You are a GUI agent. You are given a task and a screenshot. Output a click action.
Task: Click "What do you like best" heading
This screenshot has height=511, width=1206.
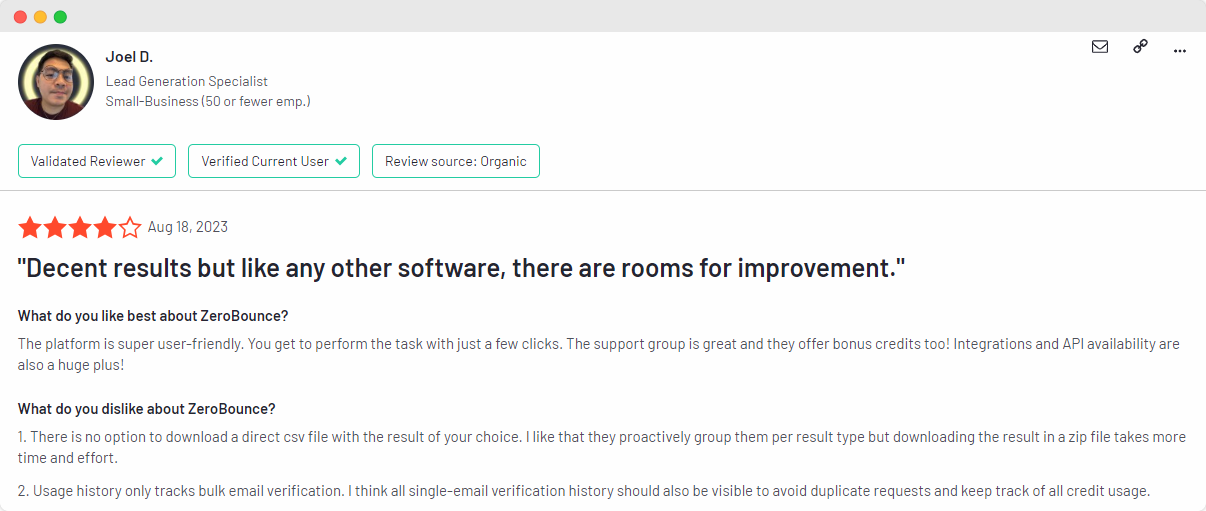point(153,316)
